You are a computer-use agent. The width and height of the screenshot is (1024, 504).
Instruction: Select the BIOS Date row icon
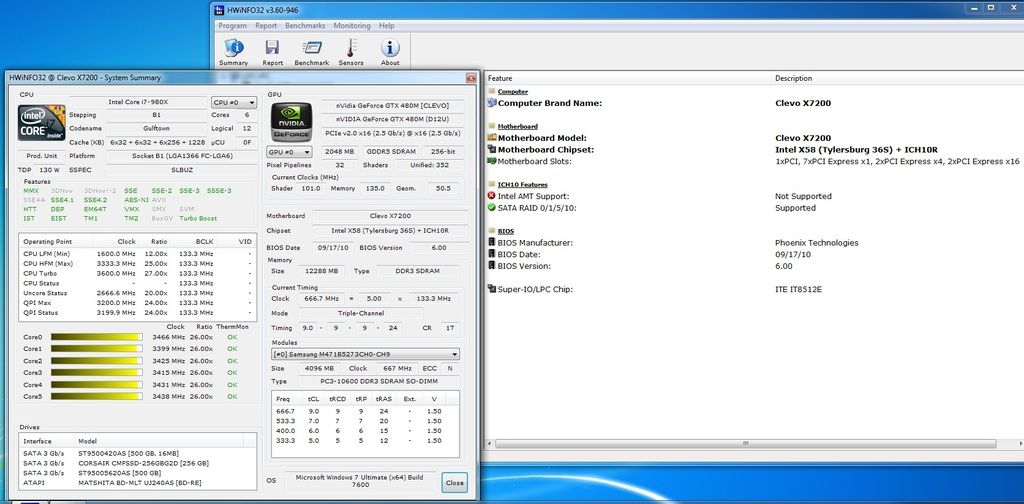(492, 255)
